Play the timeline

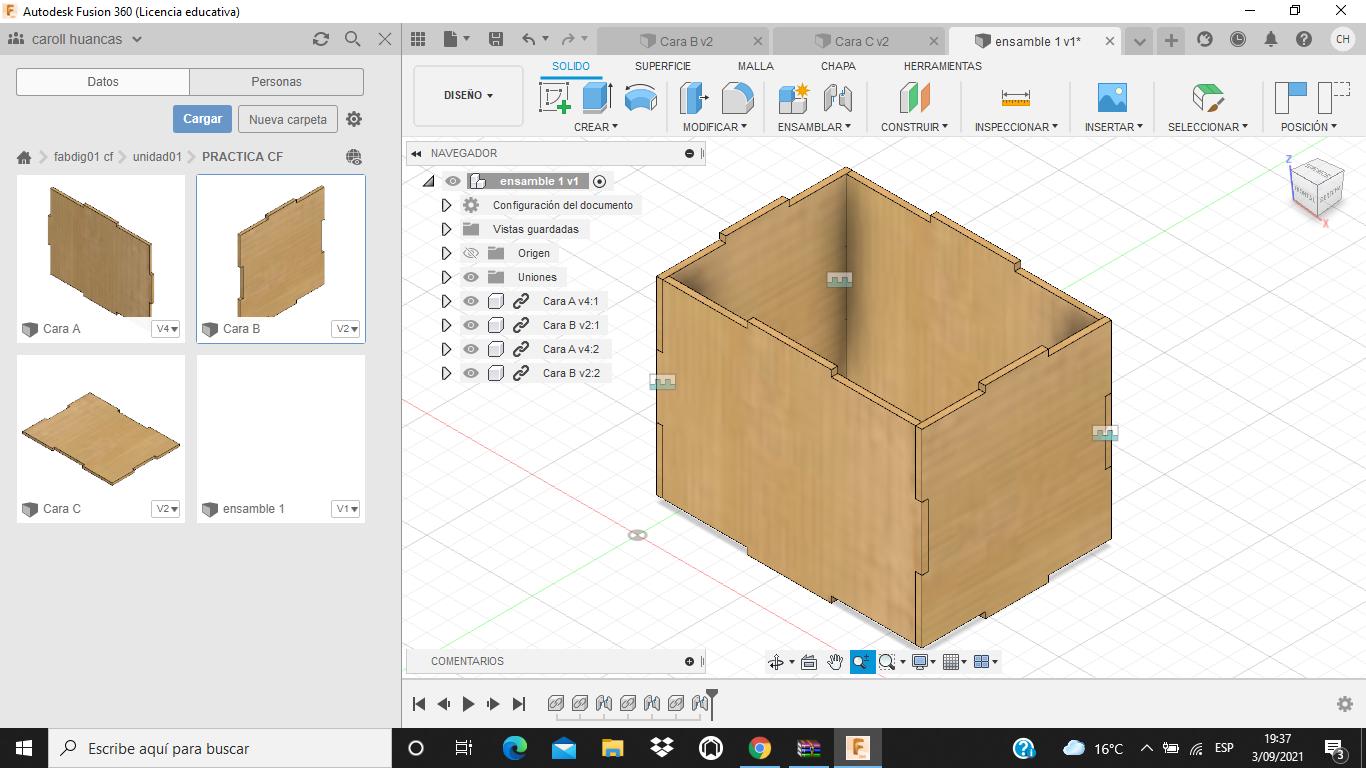(x=468, y=704)
